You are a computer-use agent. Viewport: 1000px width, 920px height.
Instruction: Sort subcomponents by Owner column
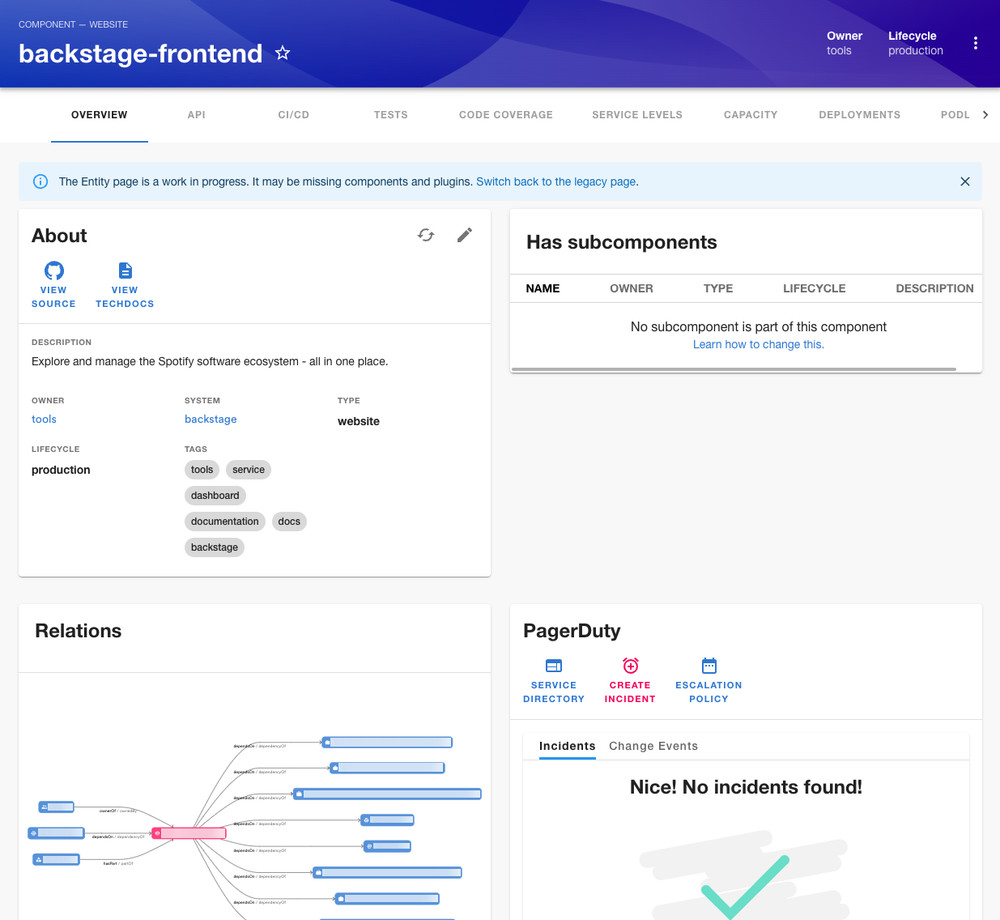click(631, 288)
